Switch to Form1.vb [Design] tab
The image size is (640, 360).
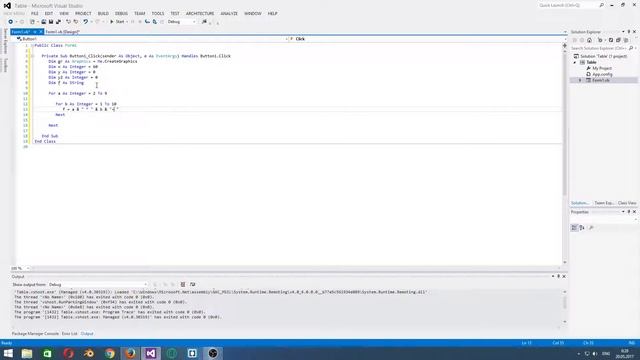coord(62,31)
